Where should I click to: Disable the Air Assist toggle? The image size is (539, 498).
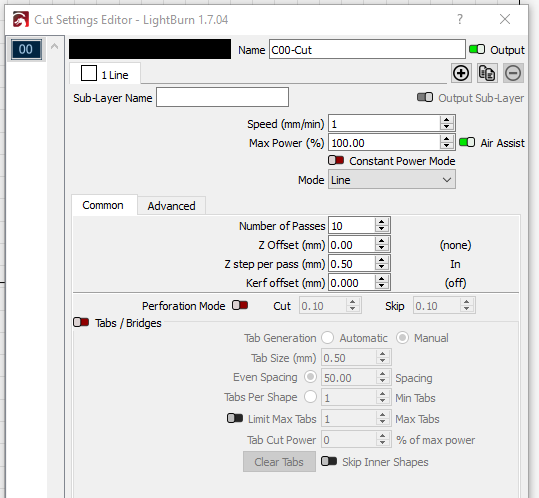click(x=467, y=142)
